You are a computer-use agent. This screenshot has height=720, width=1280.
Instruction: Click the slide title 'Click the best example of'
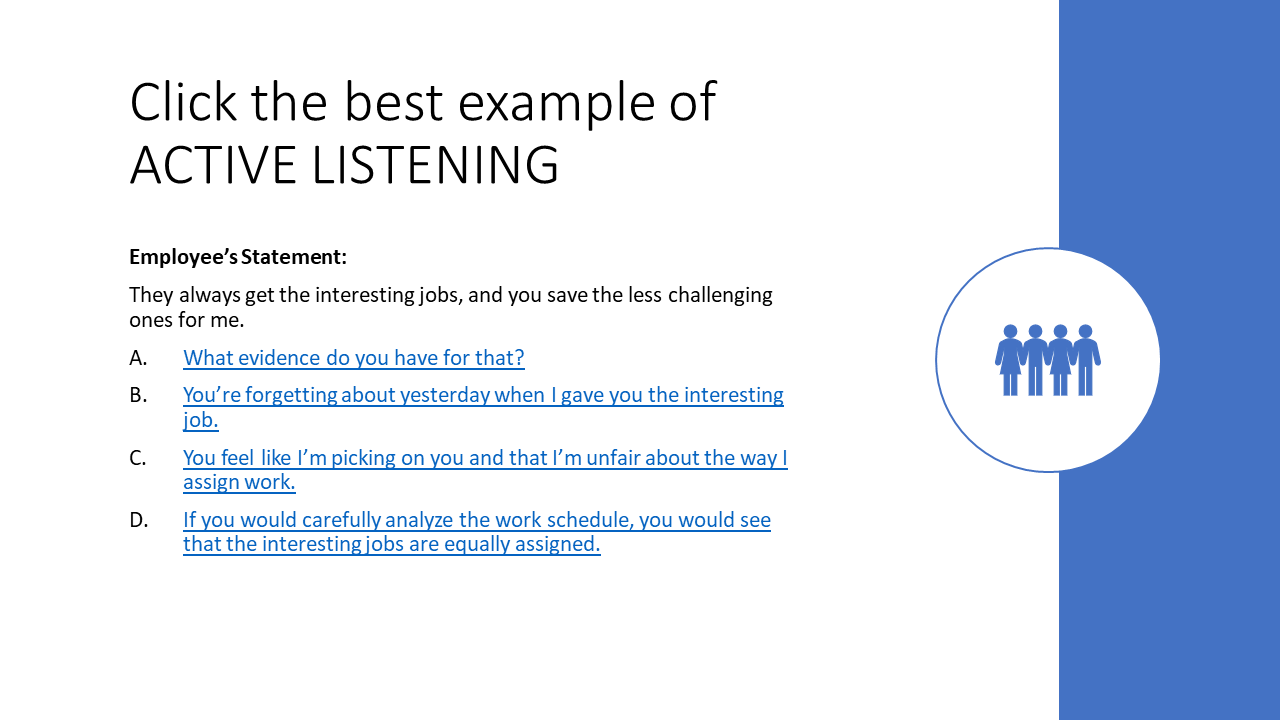click(x=423, y=102)
